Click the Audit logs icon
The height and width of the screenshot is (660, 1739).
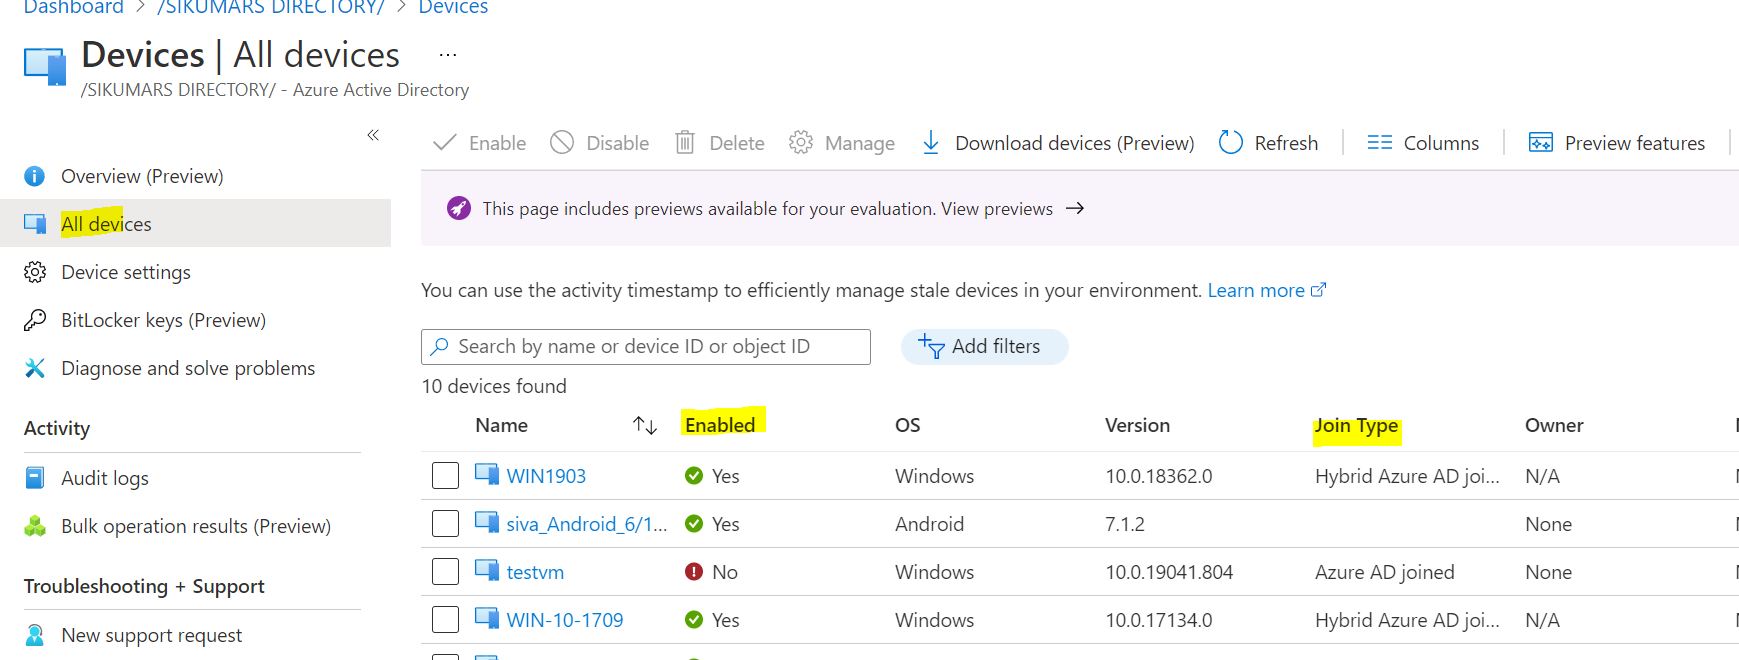click(x=35, y=478)
